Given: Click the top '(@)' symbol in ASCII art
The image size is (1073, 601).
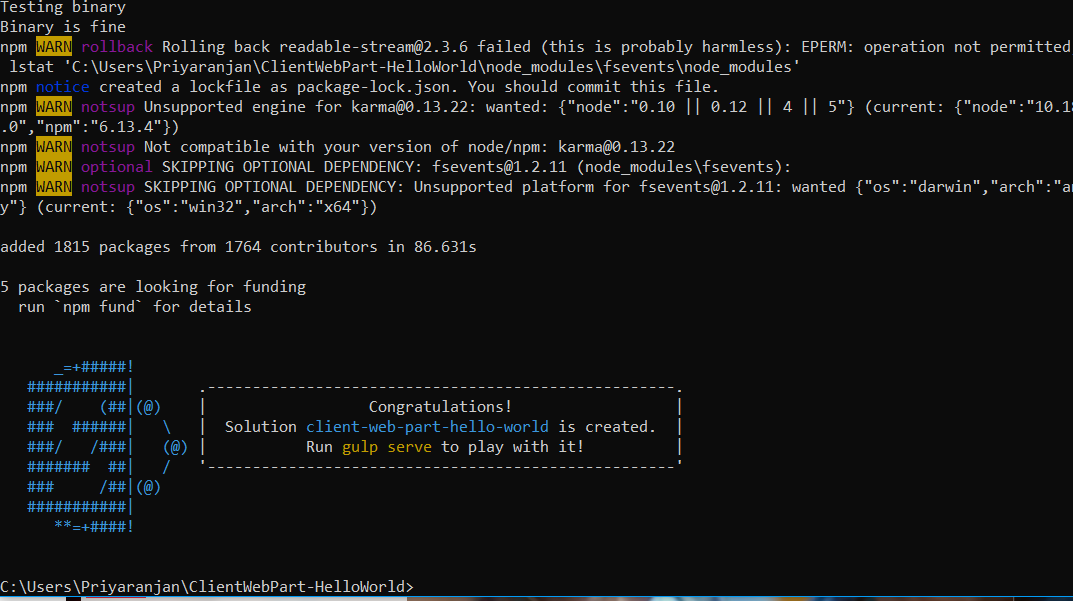Looking at the screenshot, I should point(148,407).
